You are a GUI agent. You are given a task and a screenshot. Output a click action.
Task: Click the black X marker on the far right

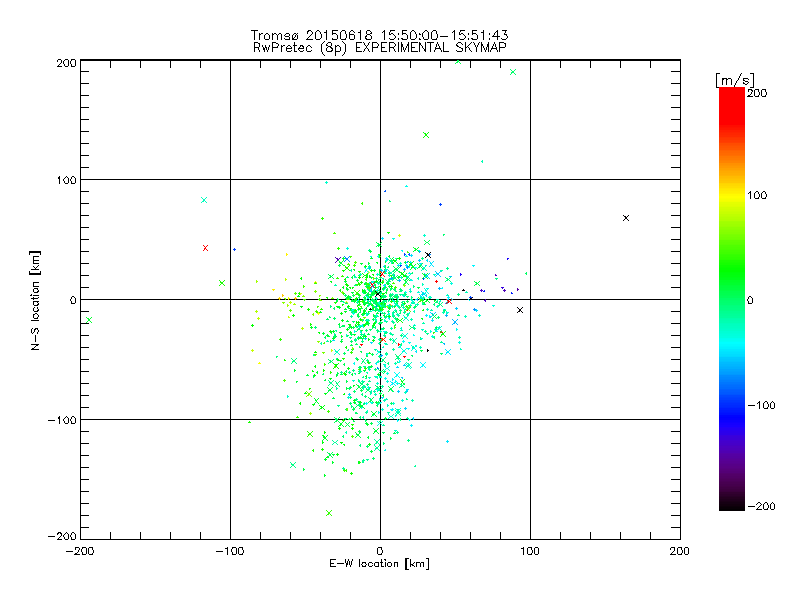click(x=626, y=218)
